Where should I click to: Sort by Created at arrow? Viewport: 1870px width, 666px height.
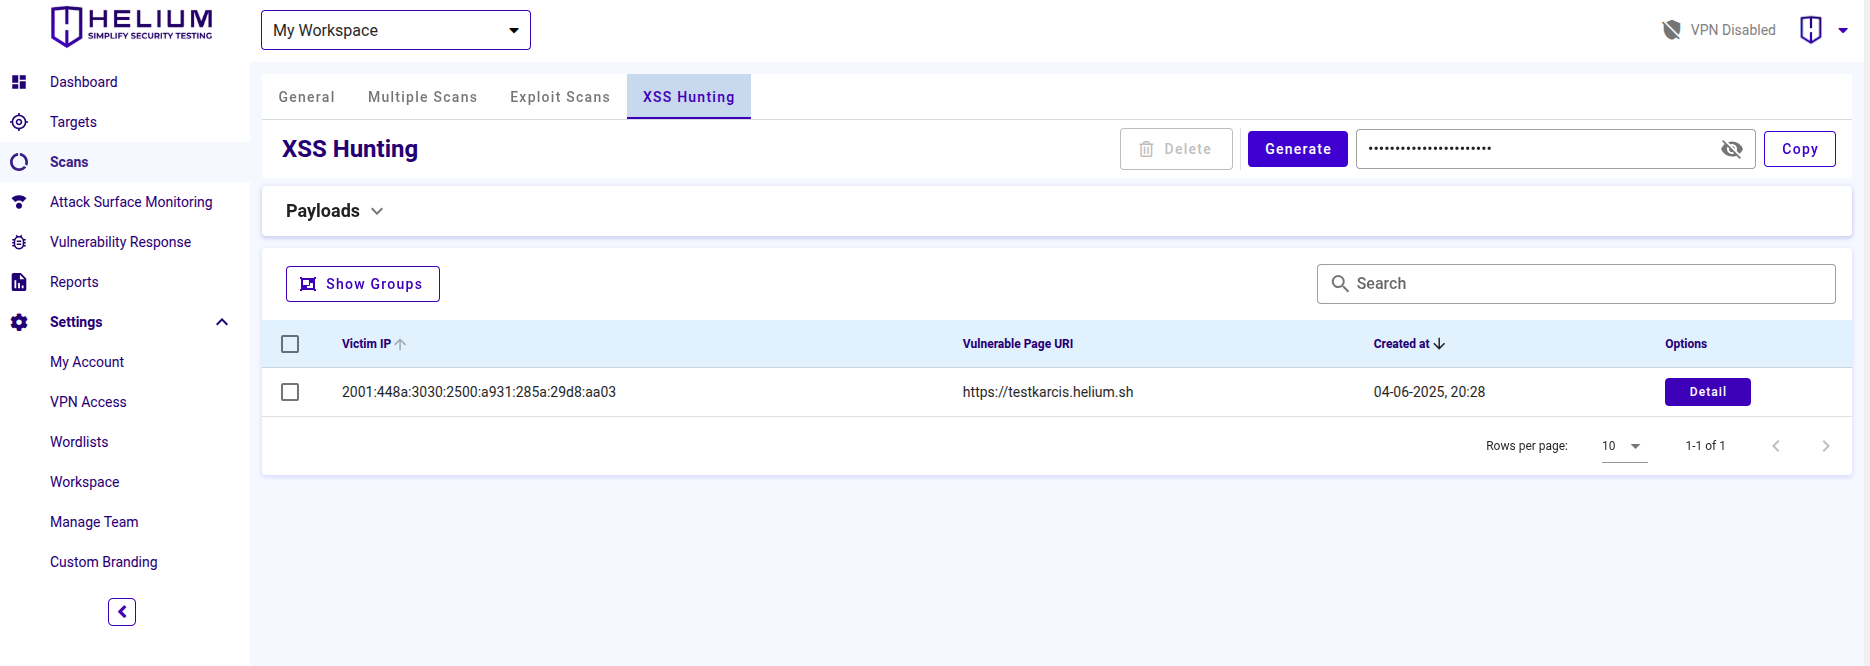click(1439, 344)
